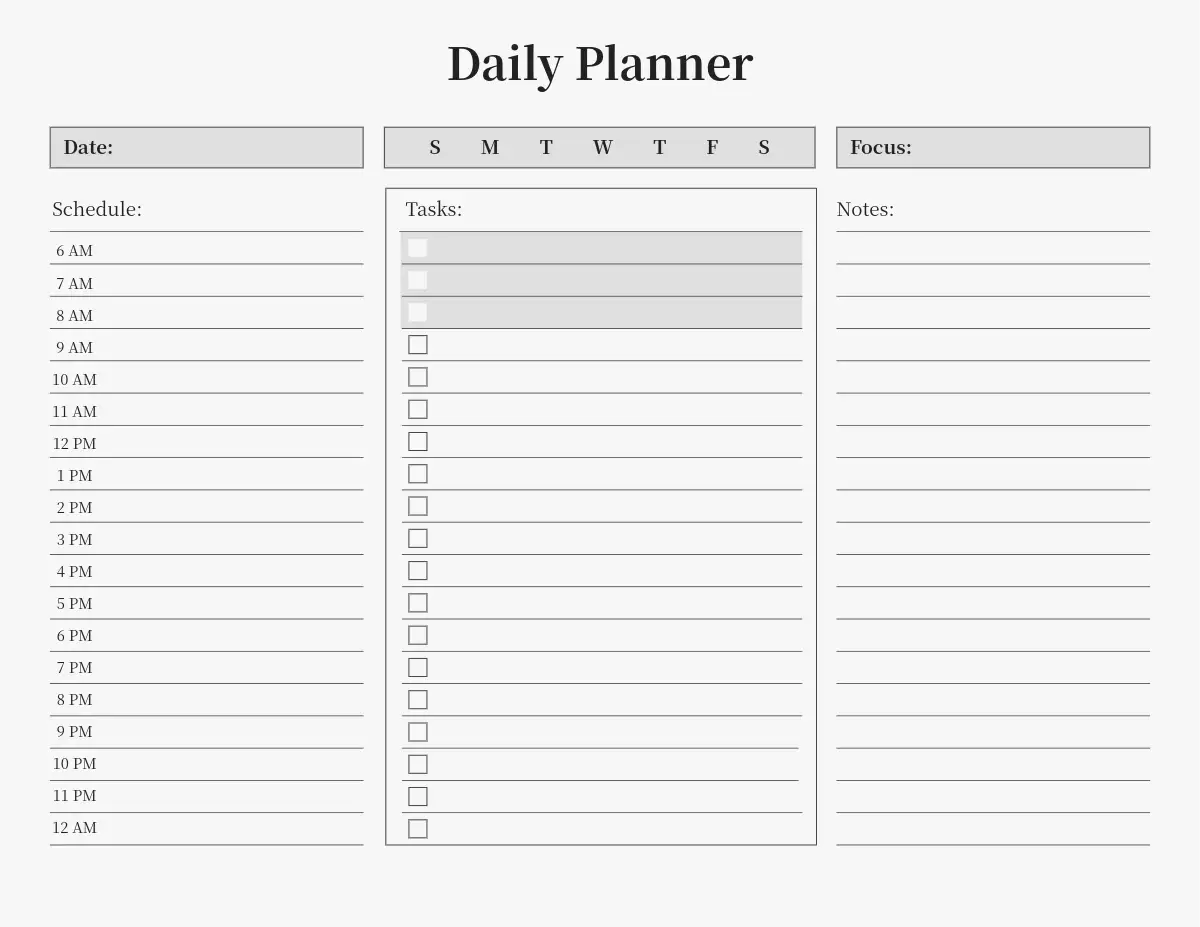
Task: Check the task checkbox level with 9 PM
Action: click(x=418, y=732)
